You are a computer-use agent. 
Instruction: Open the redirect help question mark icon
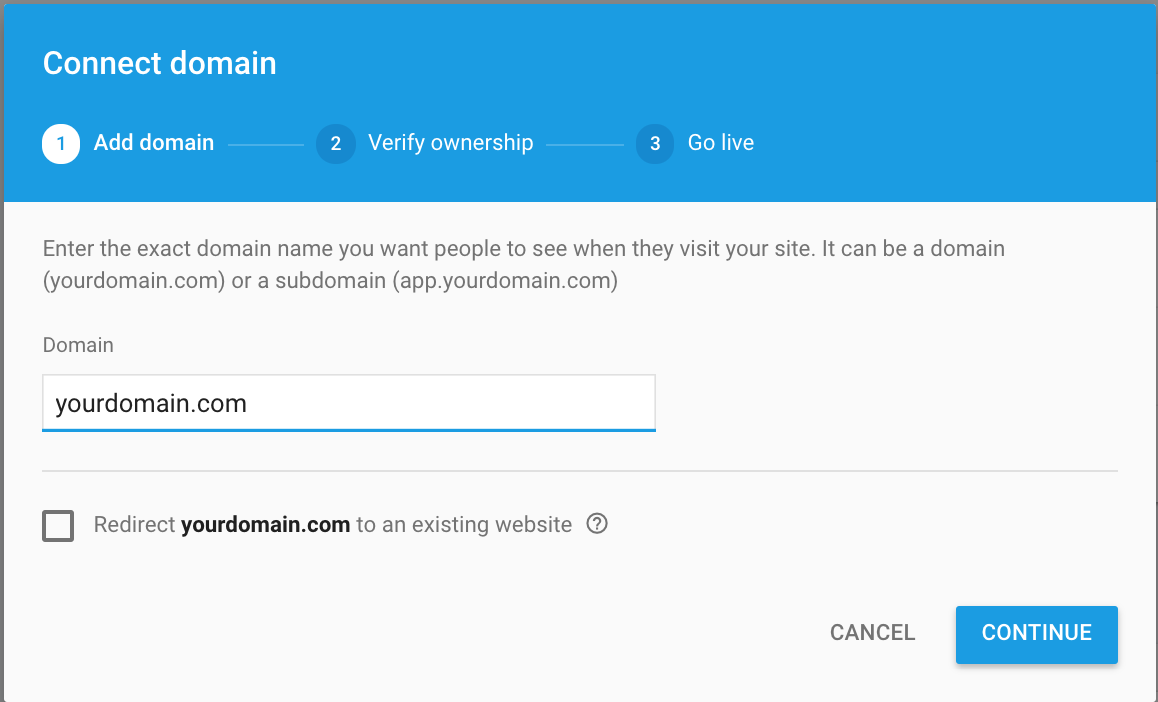tap(597, 523)
